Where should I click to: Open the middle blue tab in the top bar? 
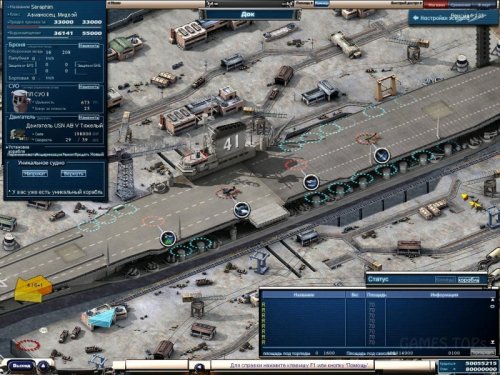pyautogui.click(x=460, y=4)
